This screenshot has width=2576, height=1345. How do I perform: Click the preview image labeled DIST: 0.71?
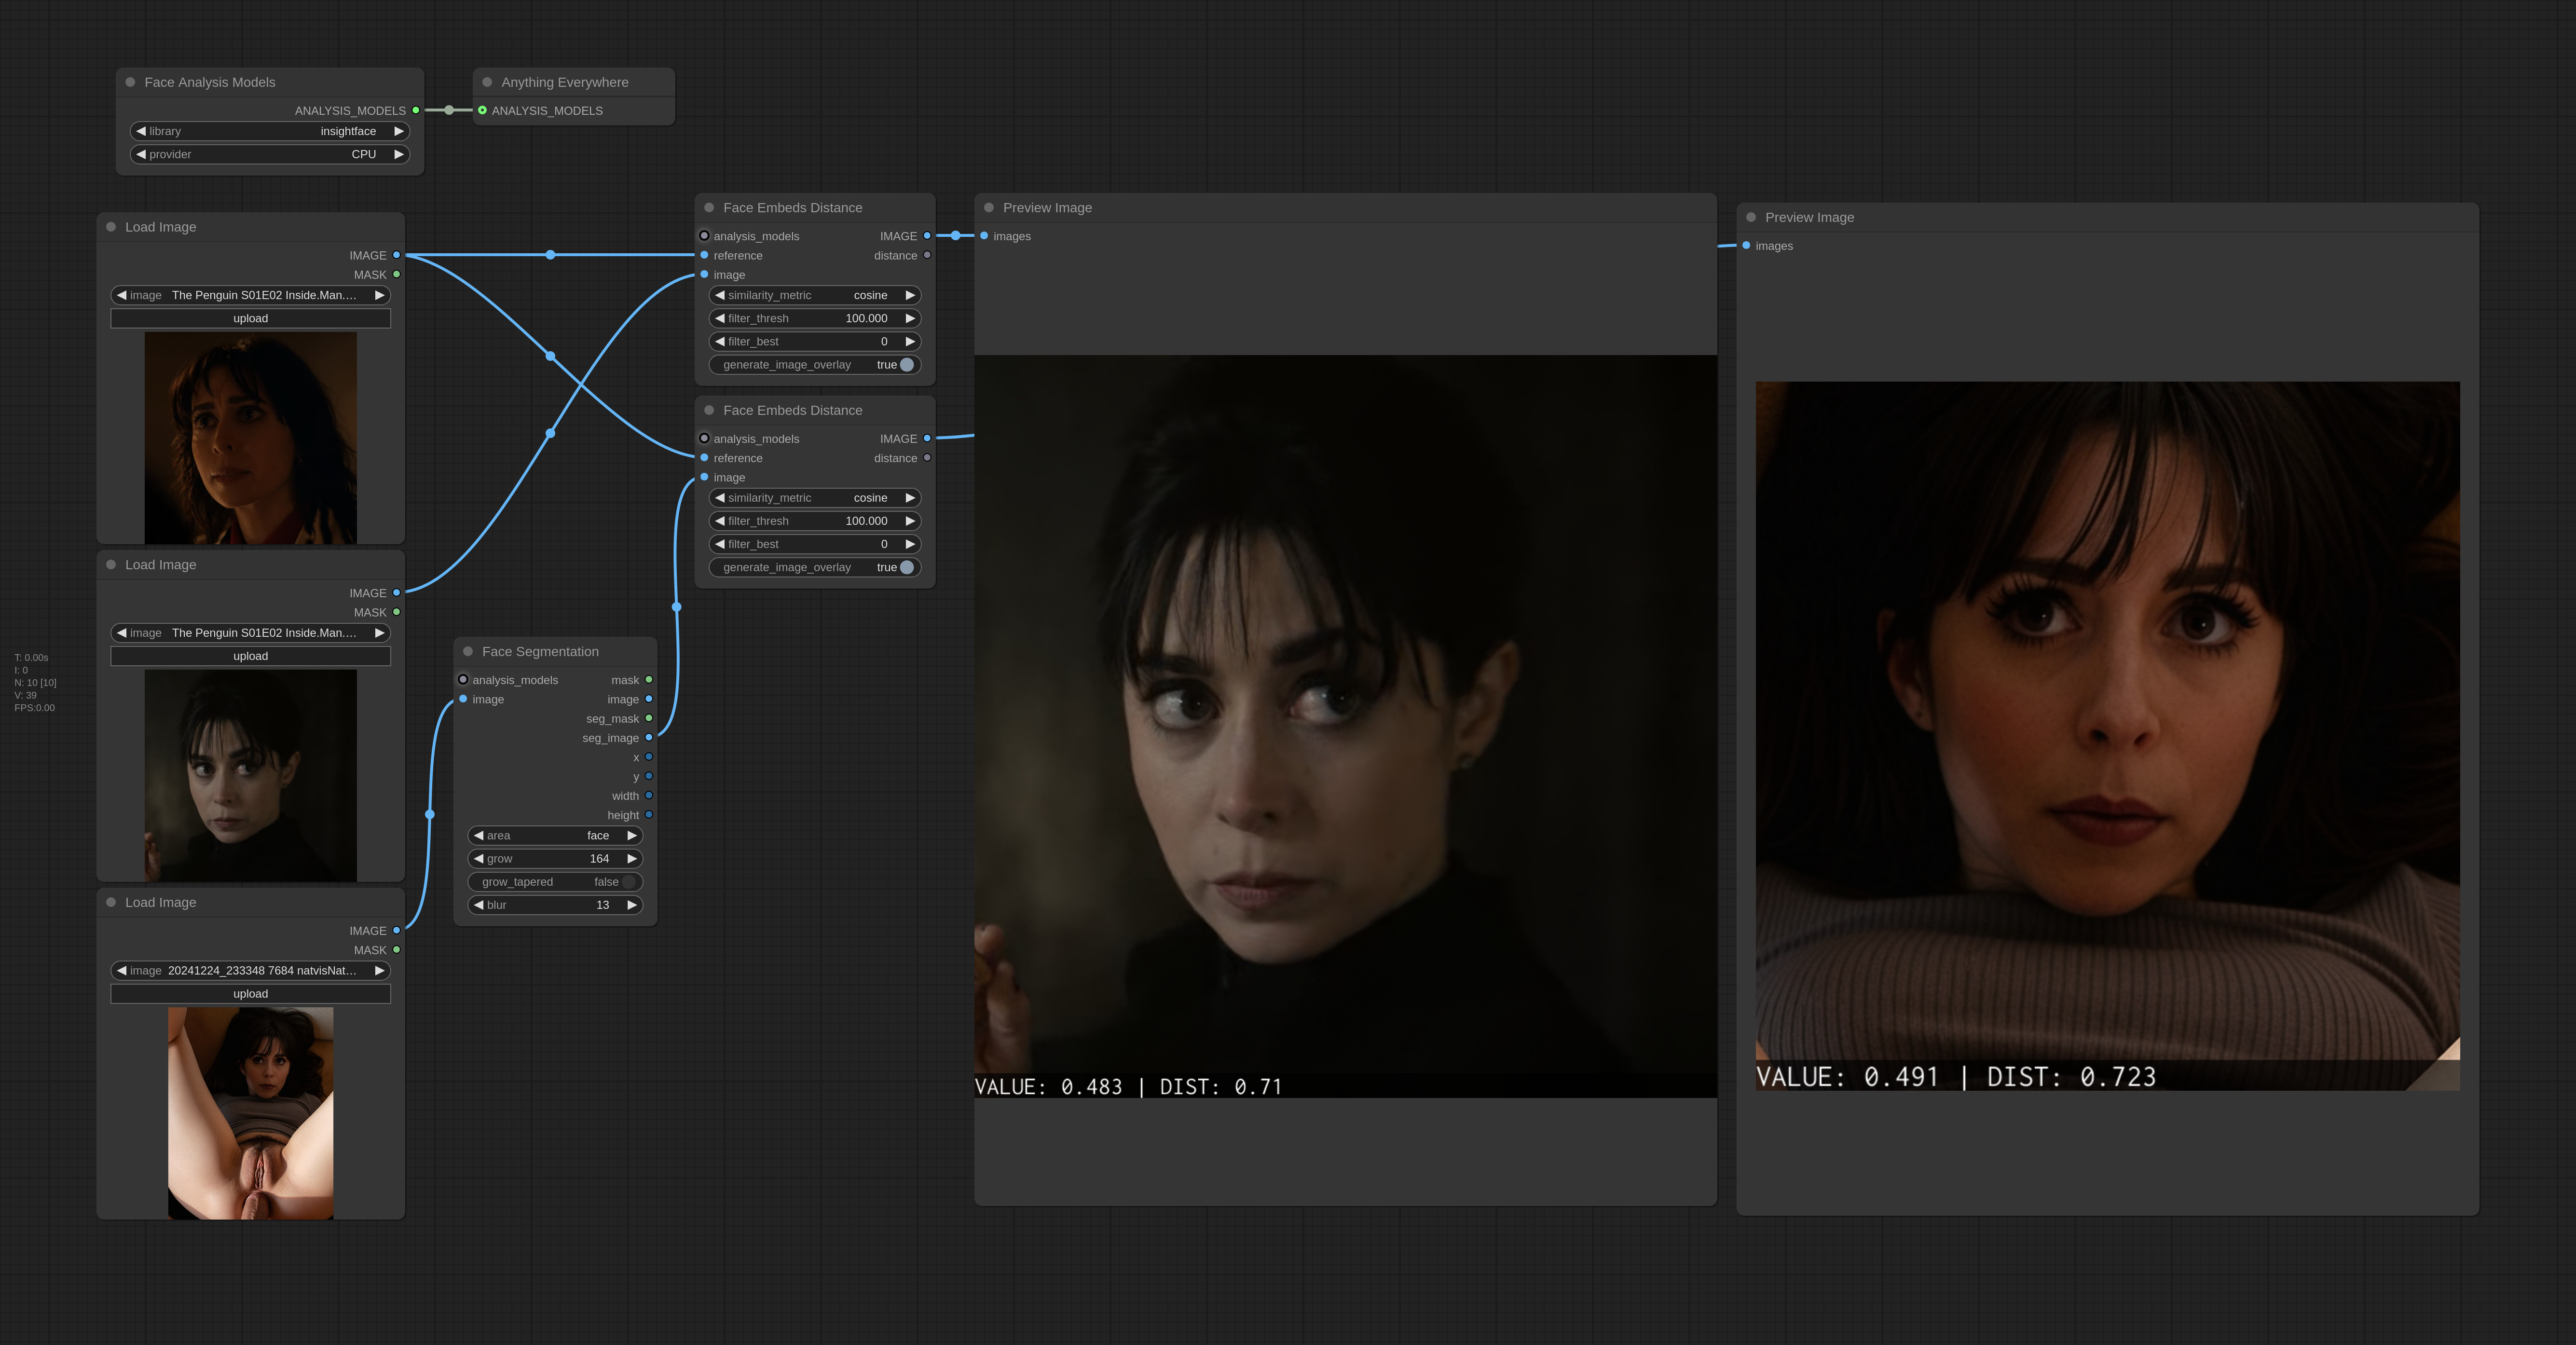1345,726
